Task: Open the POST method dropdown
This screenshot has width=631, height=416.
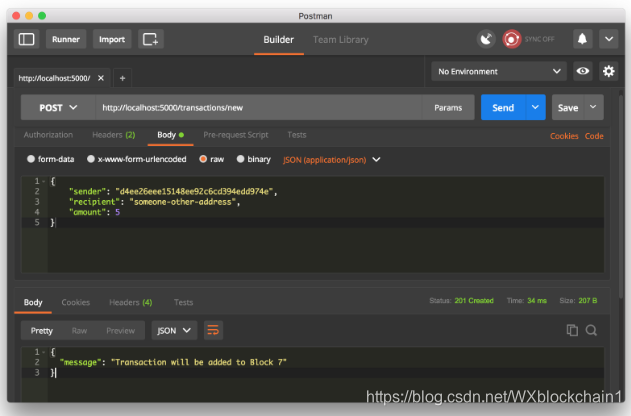Action: (x=58, y=107)
